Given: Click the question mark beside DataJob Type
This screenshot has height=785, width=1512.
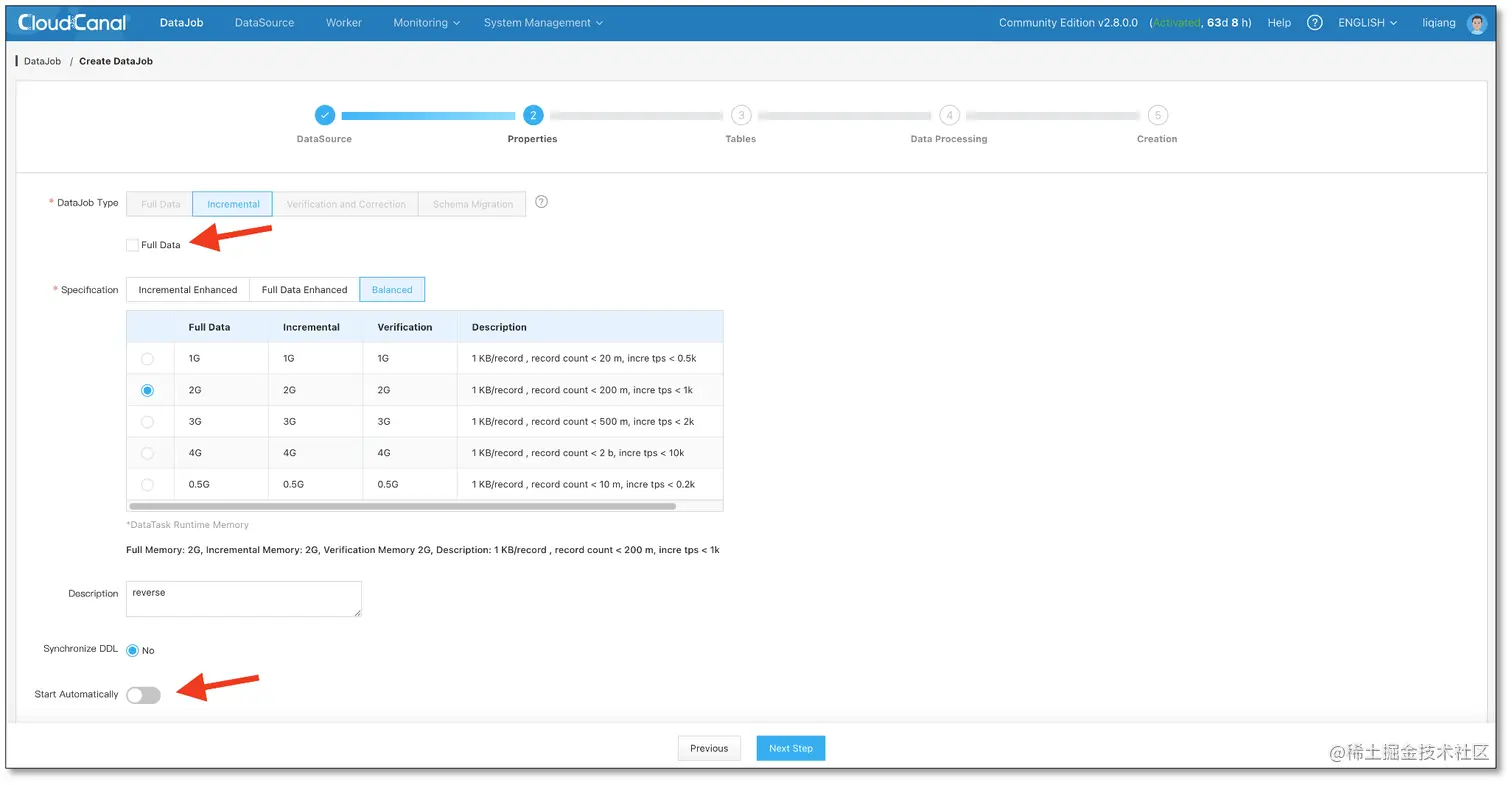Looking at the screenshot, I should (x=541, y=202).
